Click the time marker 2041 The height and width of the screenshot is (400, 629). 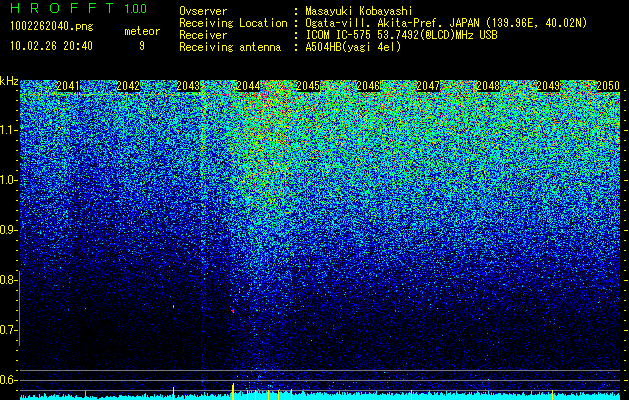coord(68,86)
